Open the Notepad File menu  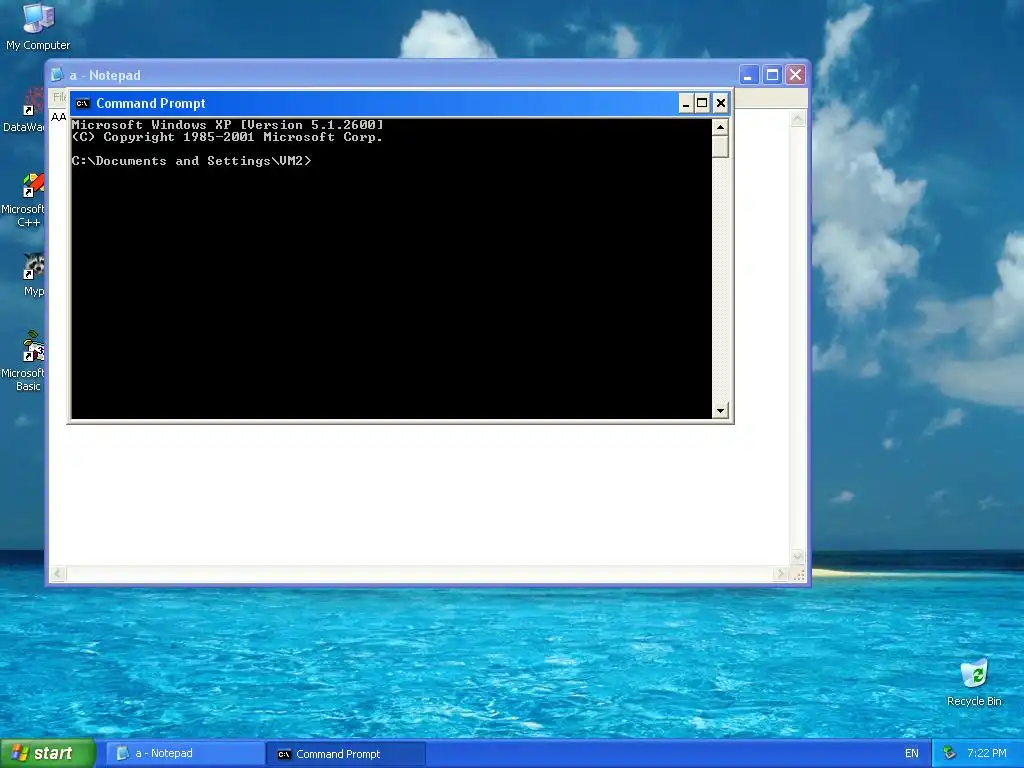point(59,97)
